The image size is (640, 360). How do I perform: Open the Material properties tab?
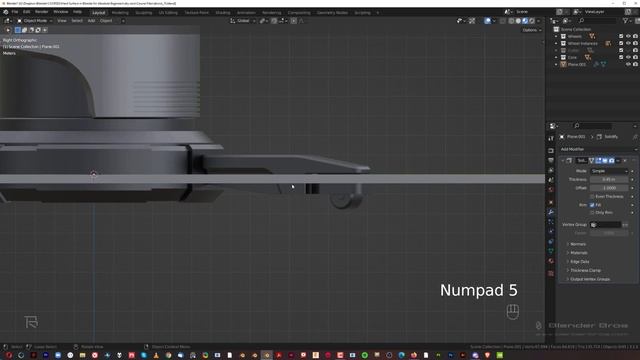551,260
